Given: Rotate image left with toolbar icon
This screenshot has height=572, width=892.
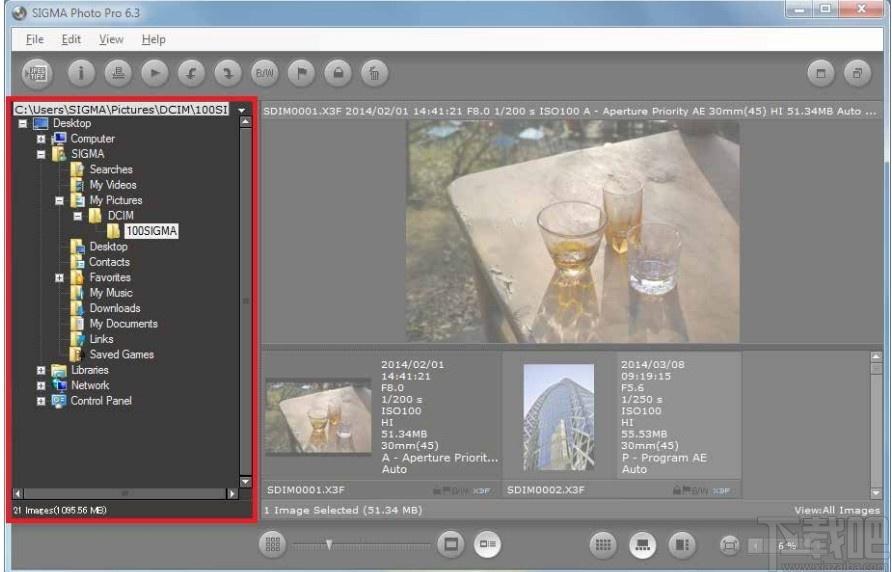Looking at the screenshot, I should (191, 73).
